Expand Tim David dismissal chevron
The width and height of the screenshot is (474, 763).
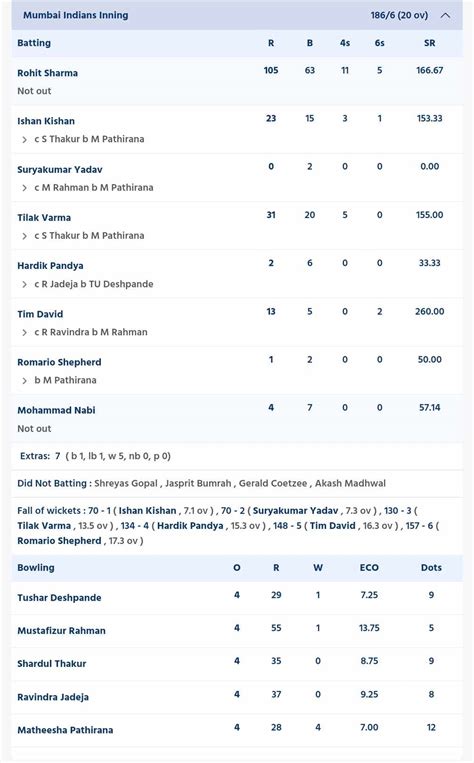click(x=24, y=332)
